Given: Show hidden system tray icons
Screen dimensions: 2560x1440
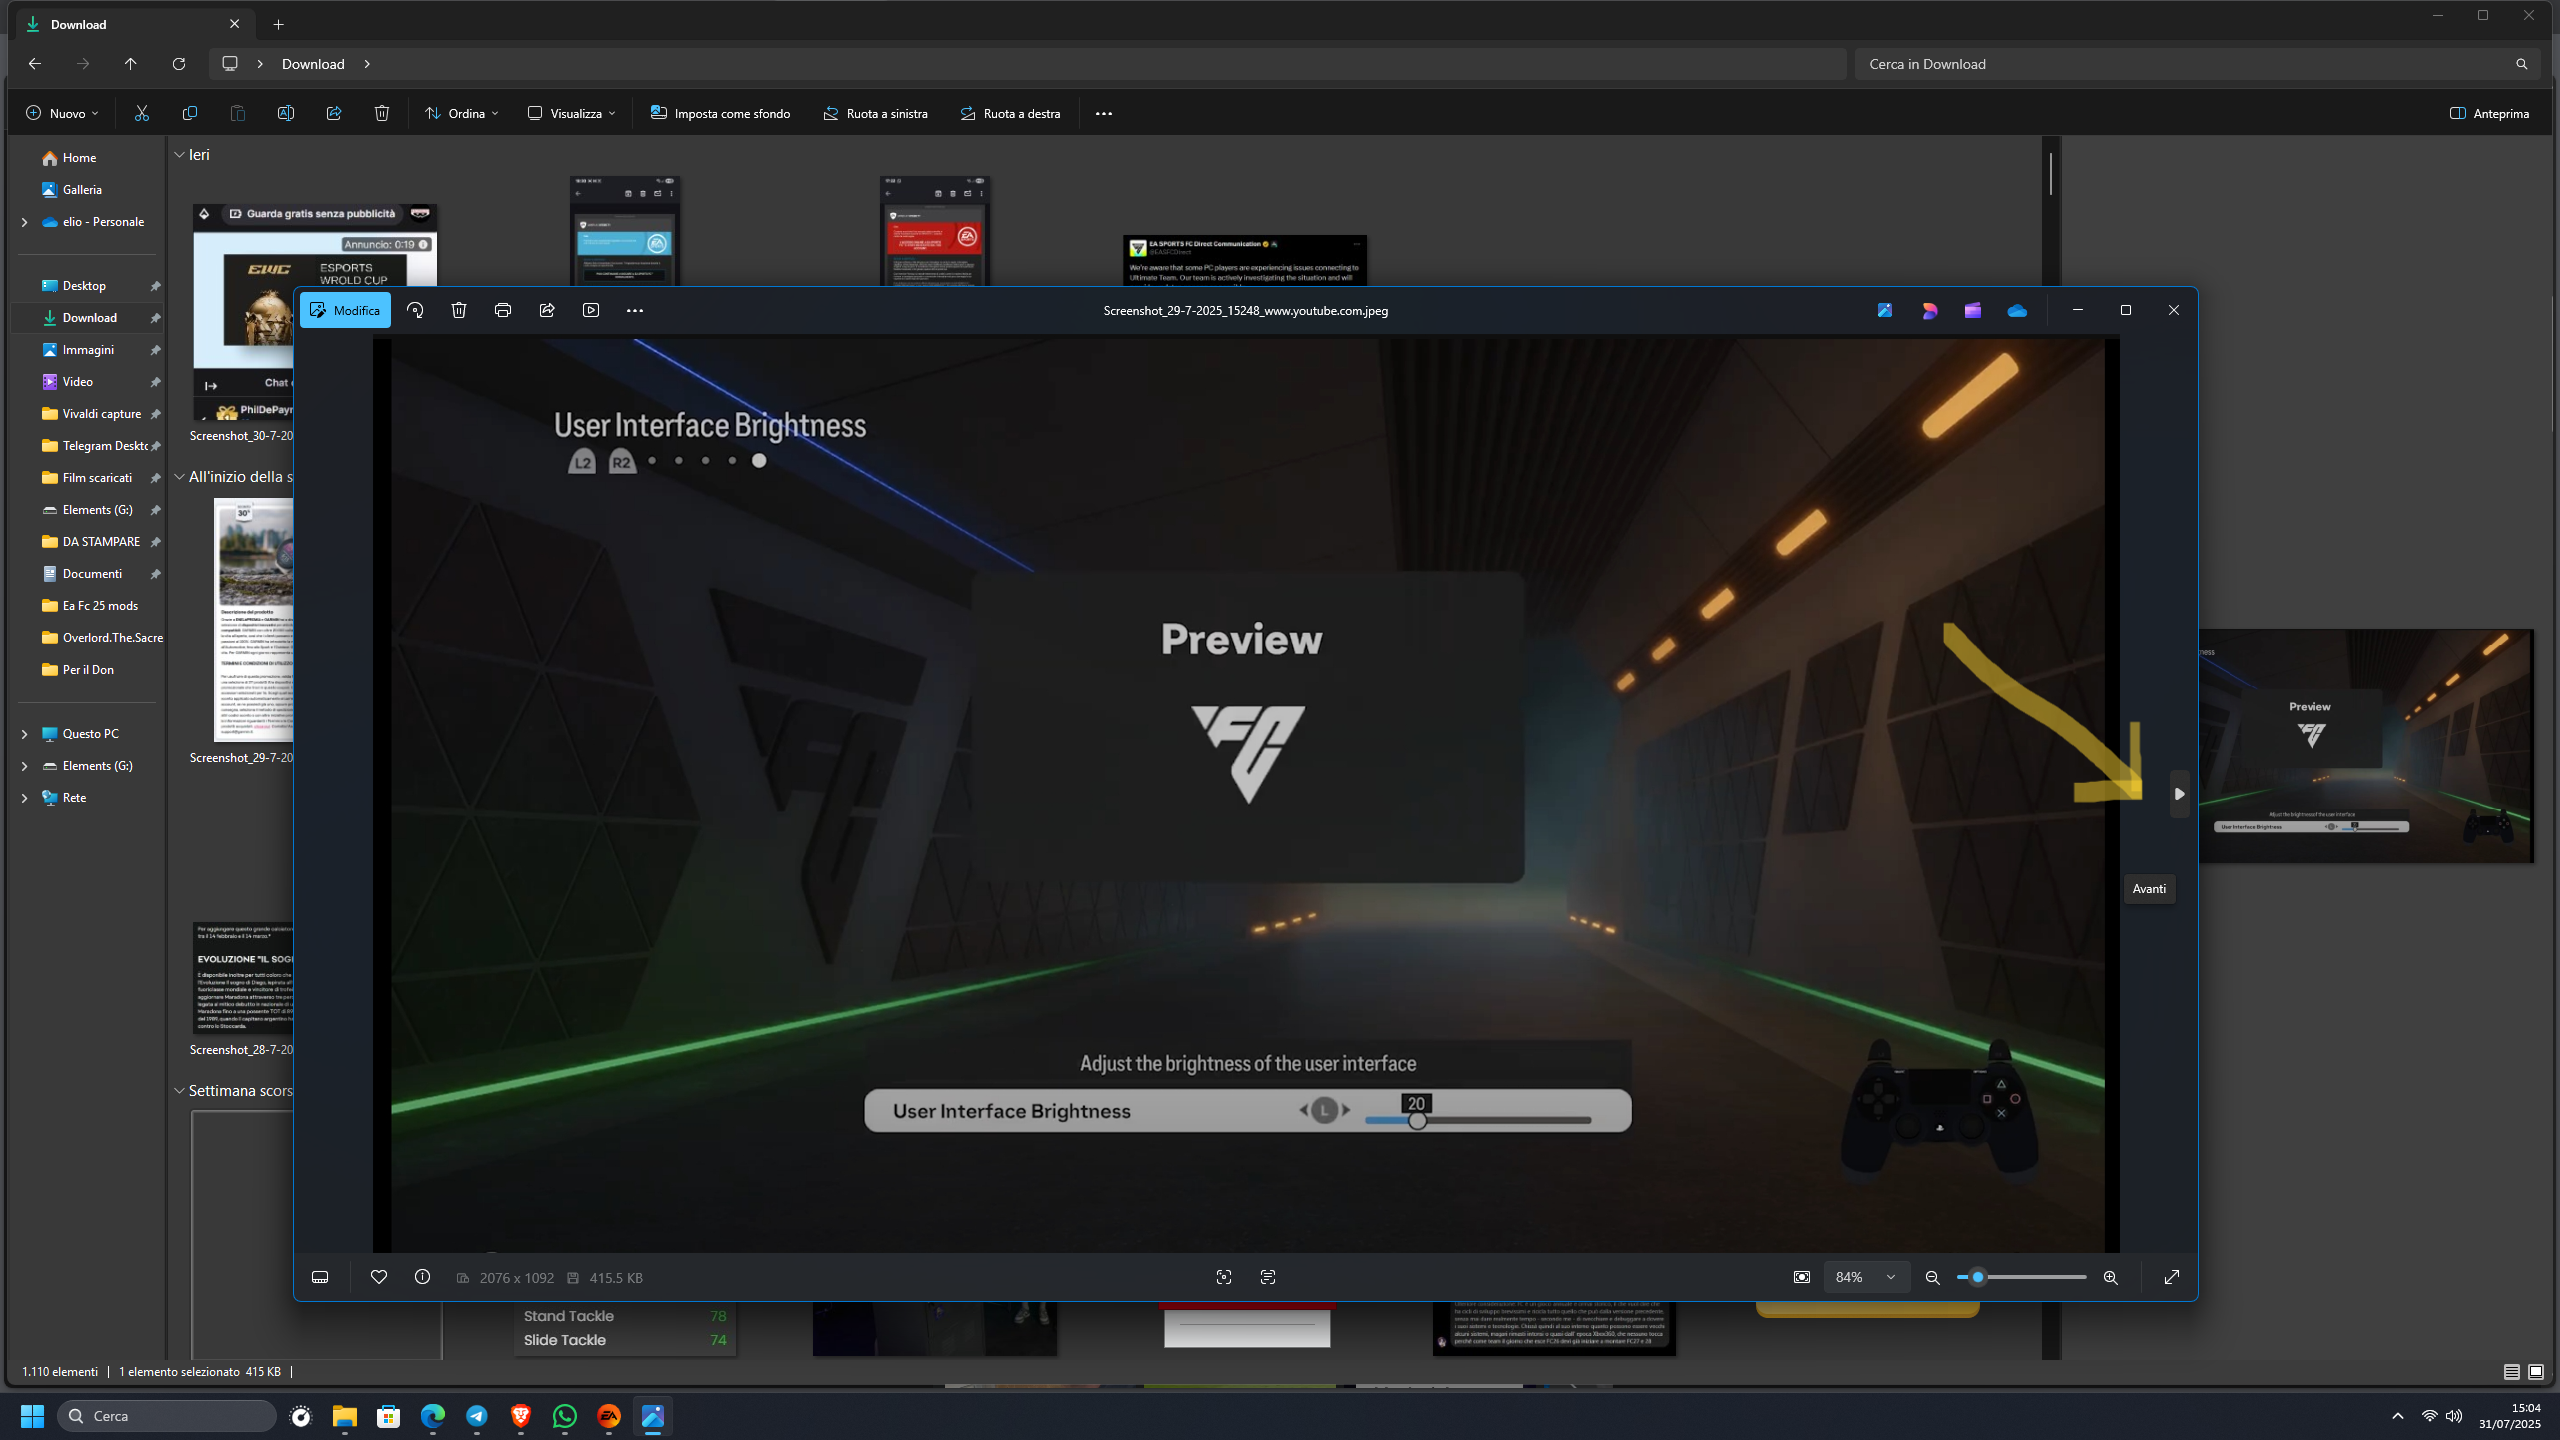Looking at the screenshot, I should pos(2398,1416).
